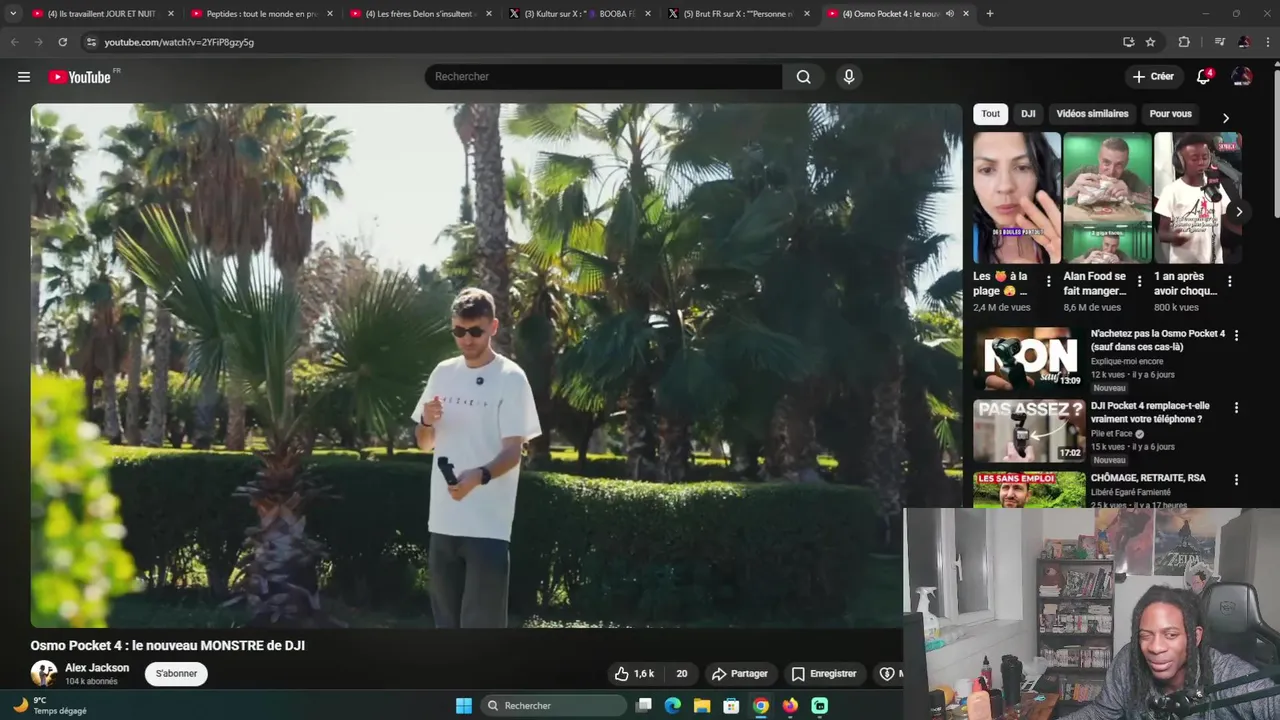Open options for the '1 an après' Short
Screen dimensions: 1280x720
coord(1229,282)
